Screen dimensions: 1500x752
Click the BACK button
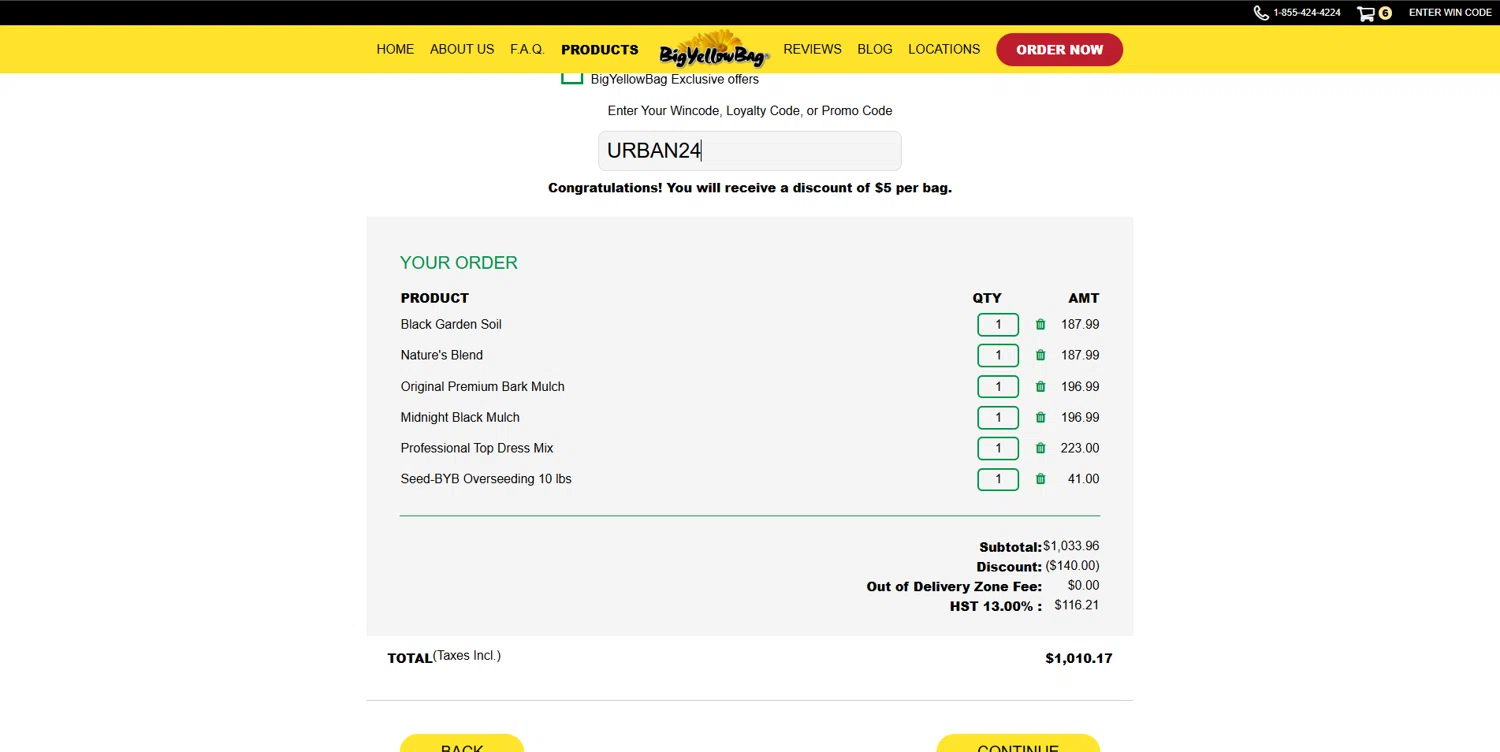[x=462, y=743]
